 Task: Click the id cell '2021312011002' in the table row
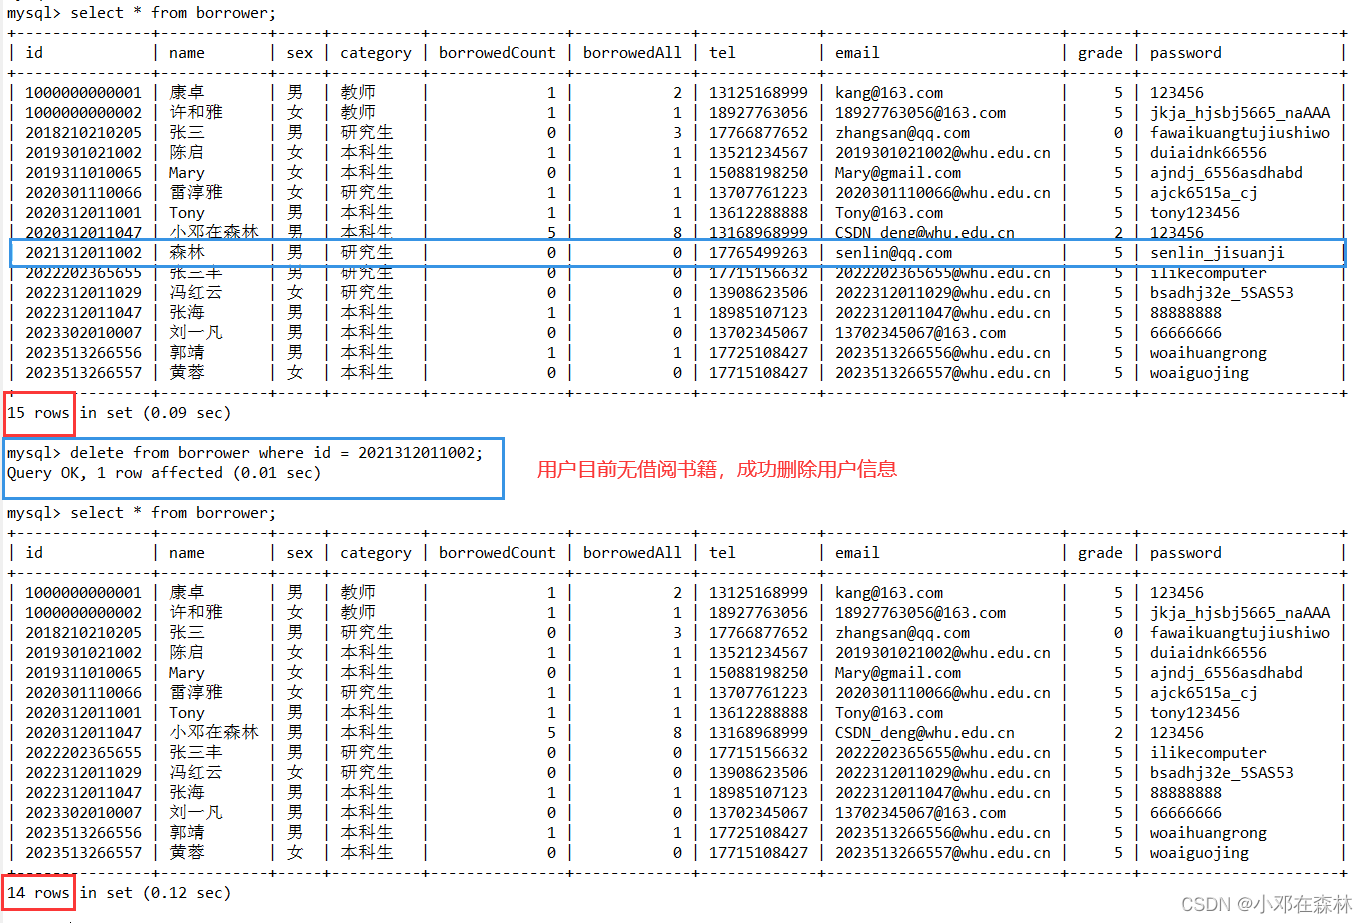click(x=84, y=253)
